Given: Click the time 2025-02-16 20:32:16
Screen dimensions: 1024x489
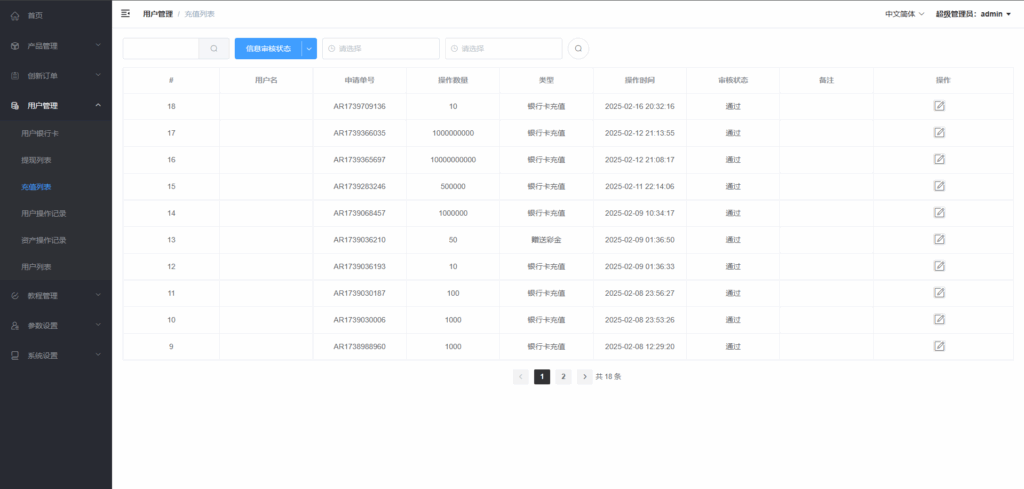Looking at the screenshot, I should pyautogui.click(x=639, y=106).
